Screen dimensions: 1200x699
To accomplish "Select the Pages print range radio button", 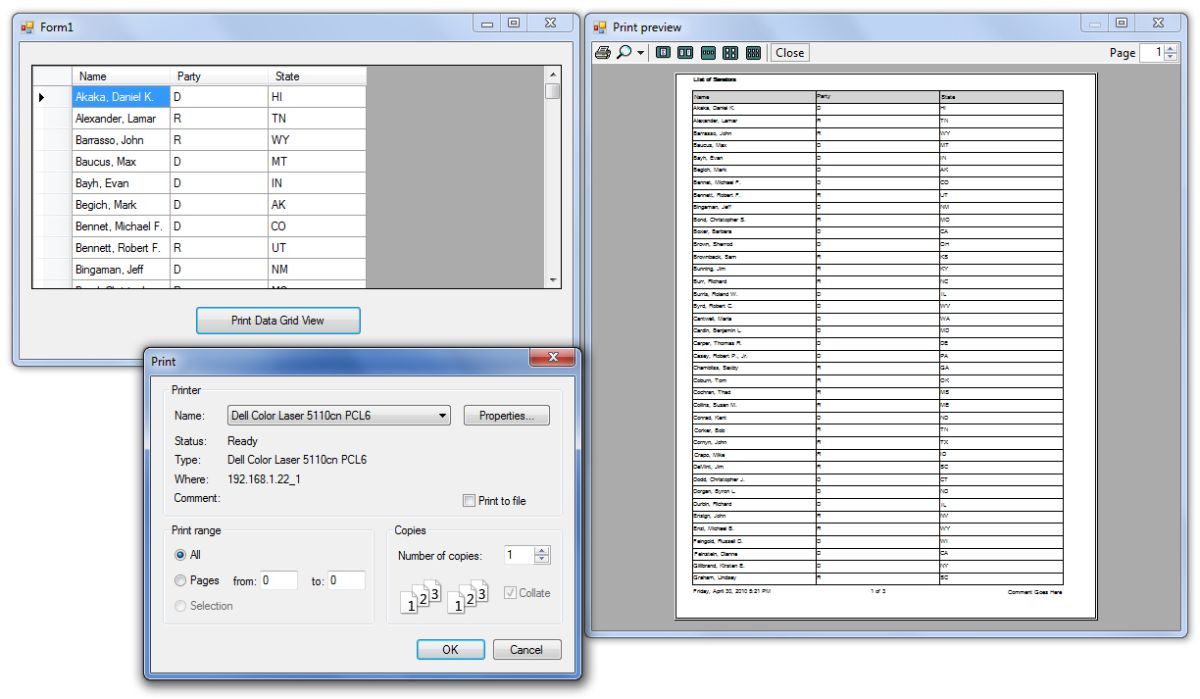I will pyautogui.click(x=180, y=580).
